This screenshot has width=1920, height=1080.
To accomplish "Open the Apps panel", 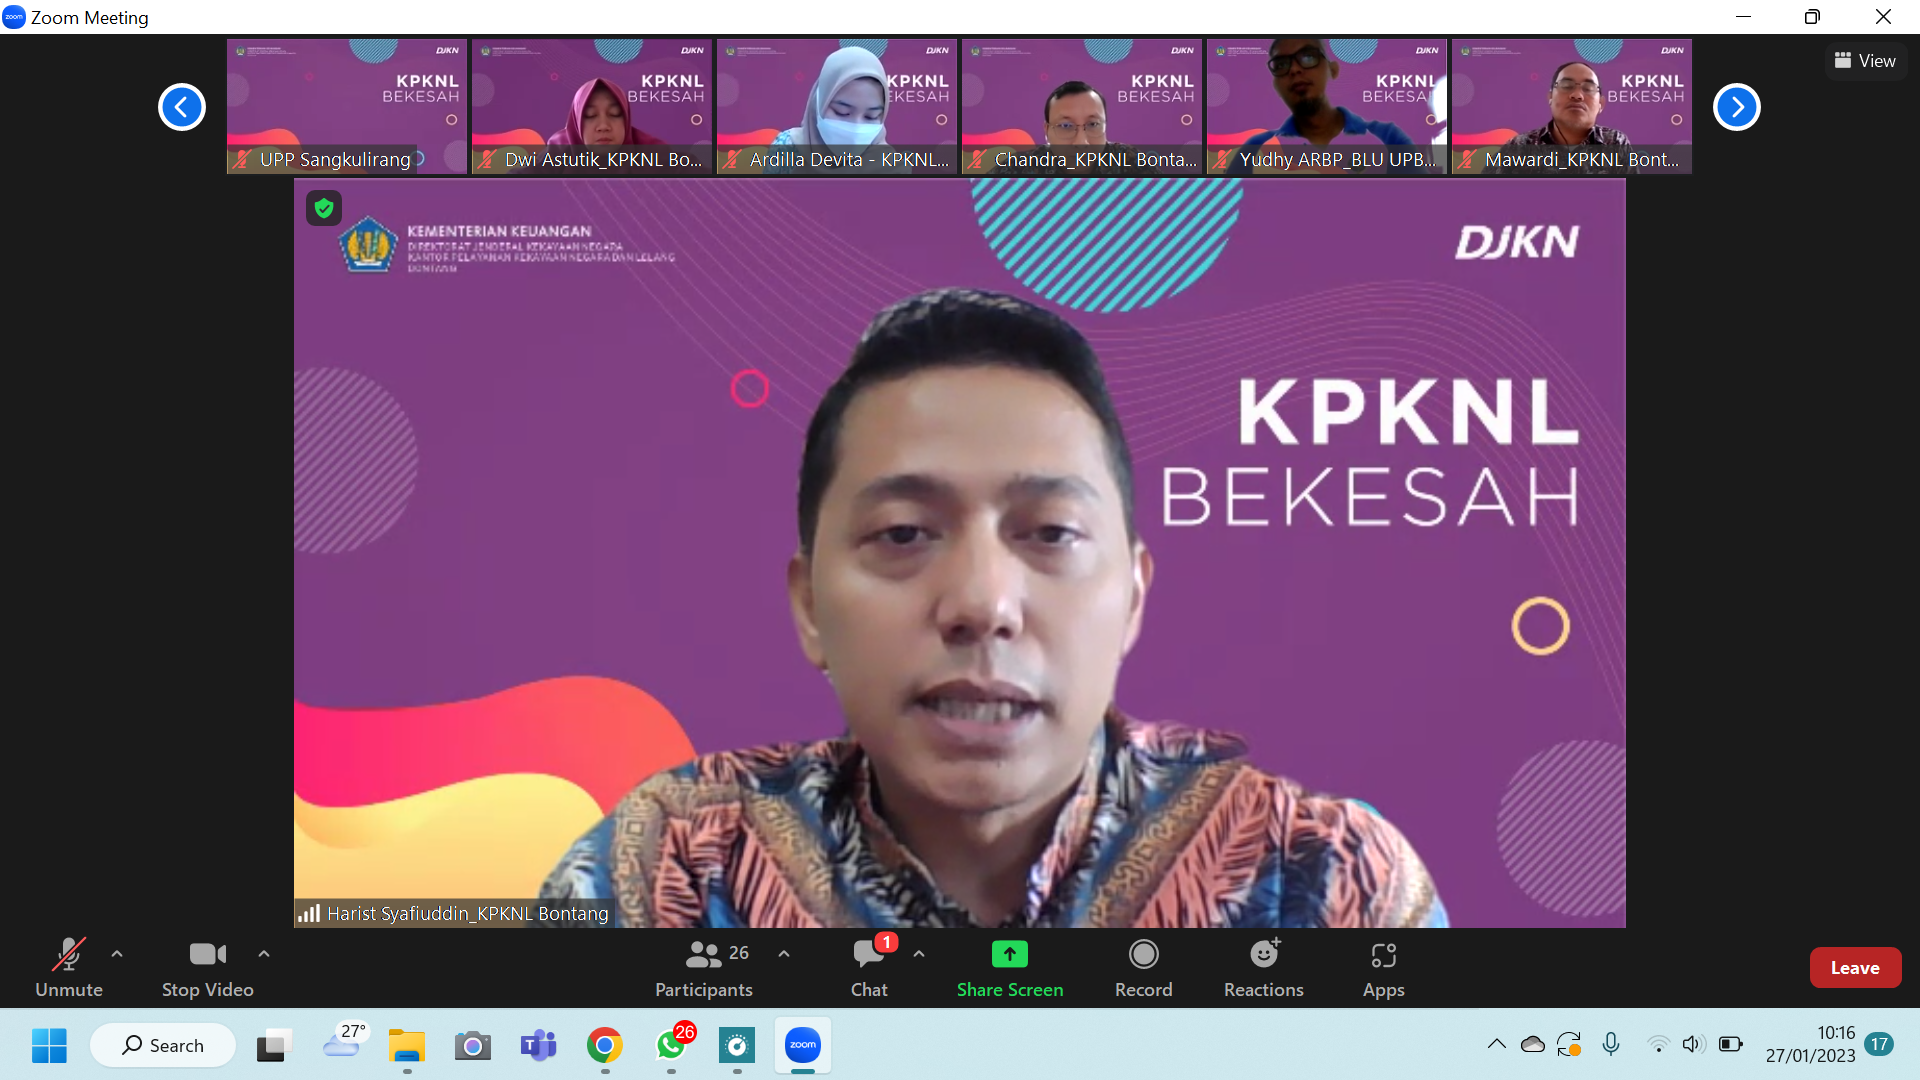I will 1384,967.
